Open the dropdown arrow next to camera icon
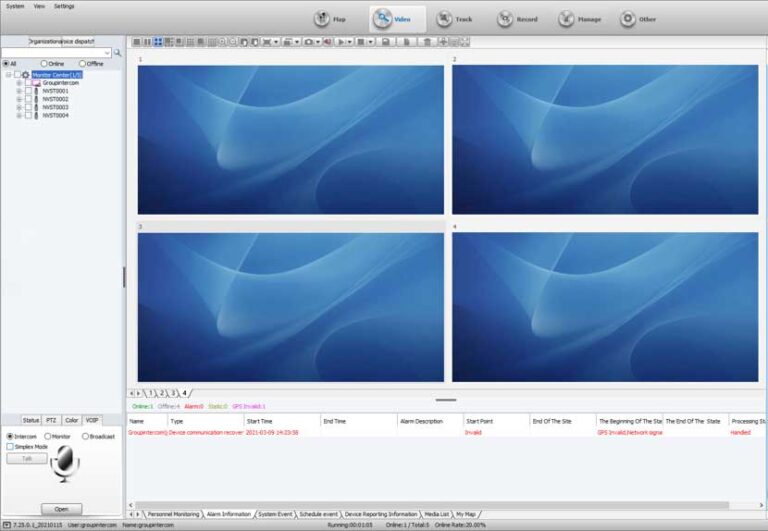The width and height of the screenshot is (768, 531). (x=317, y=42)
